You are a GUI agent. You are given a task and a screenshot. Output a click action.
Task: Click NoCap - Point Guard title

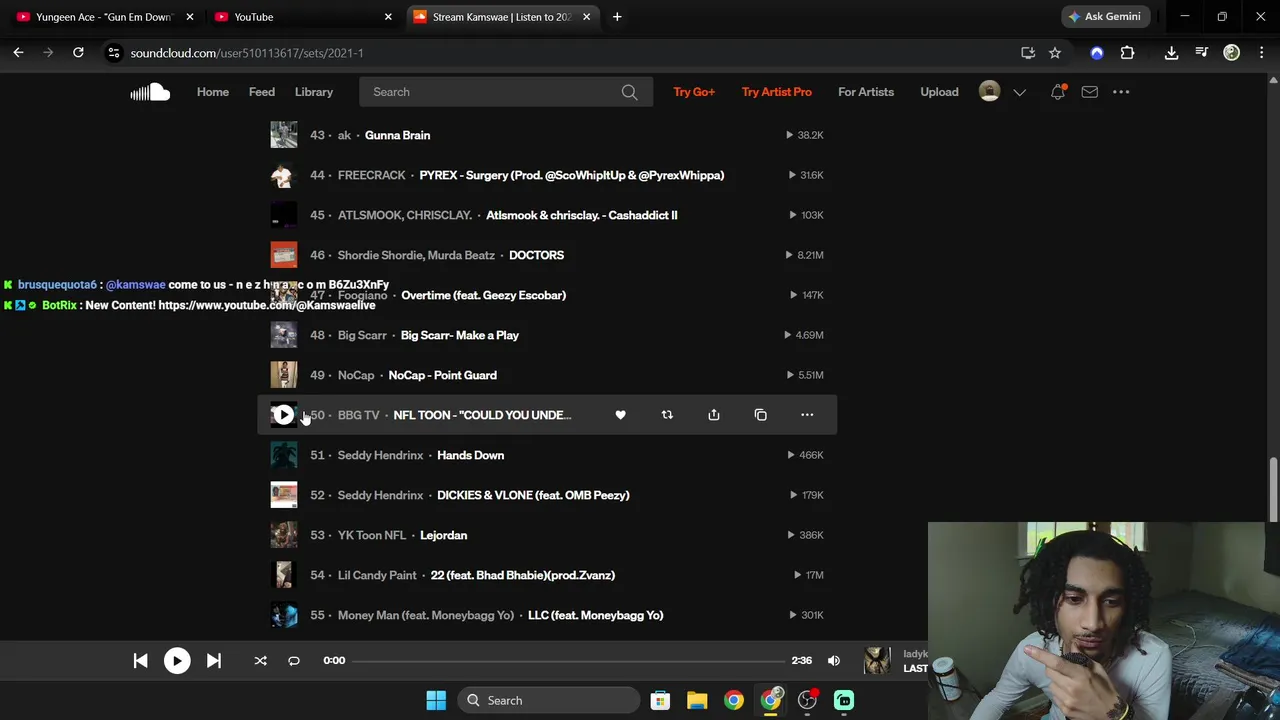(442, 375)
